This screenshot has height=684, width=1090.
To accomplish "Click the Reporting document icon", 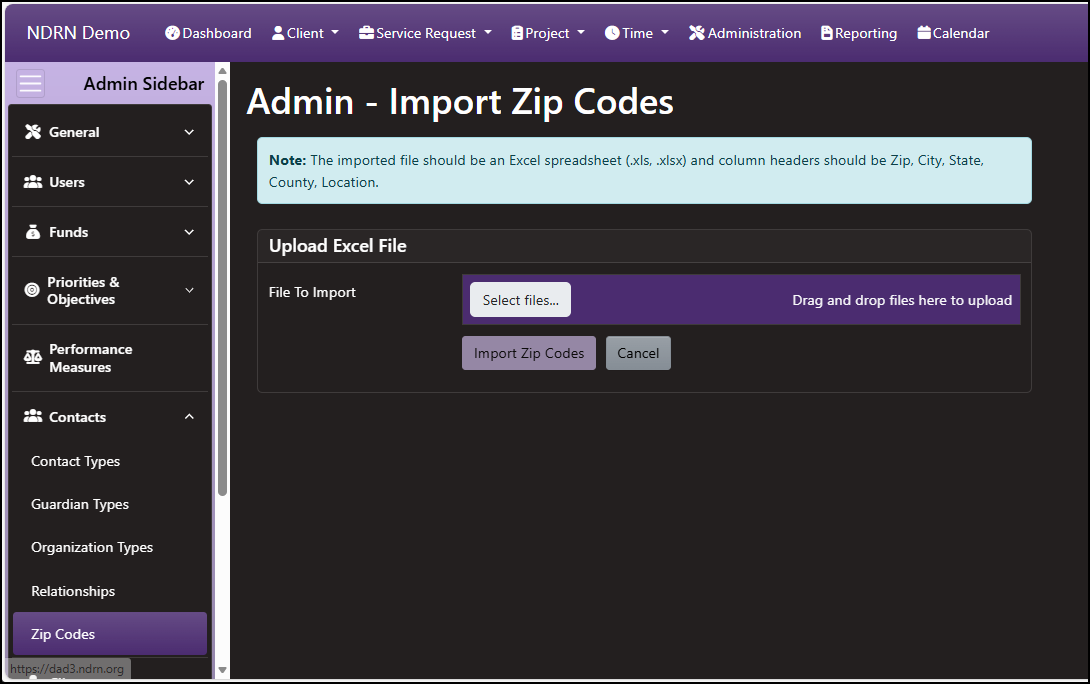I will (827, 33).
